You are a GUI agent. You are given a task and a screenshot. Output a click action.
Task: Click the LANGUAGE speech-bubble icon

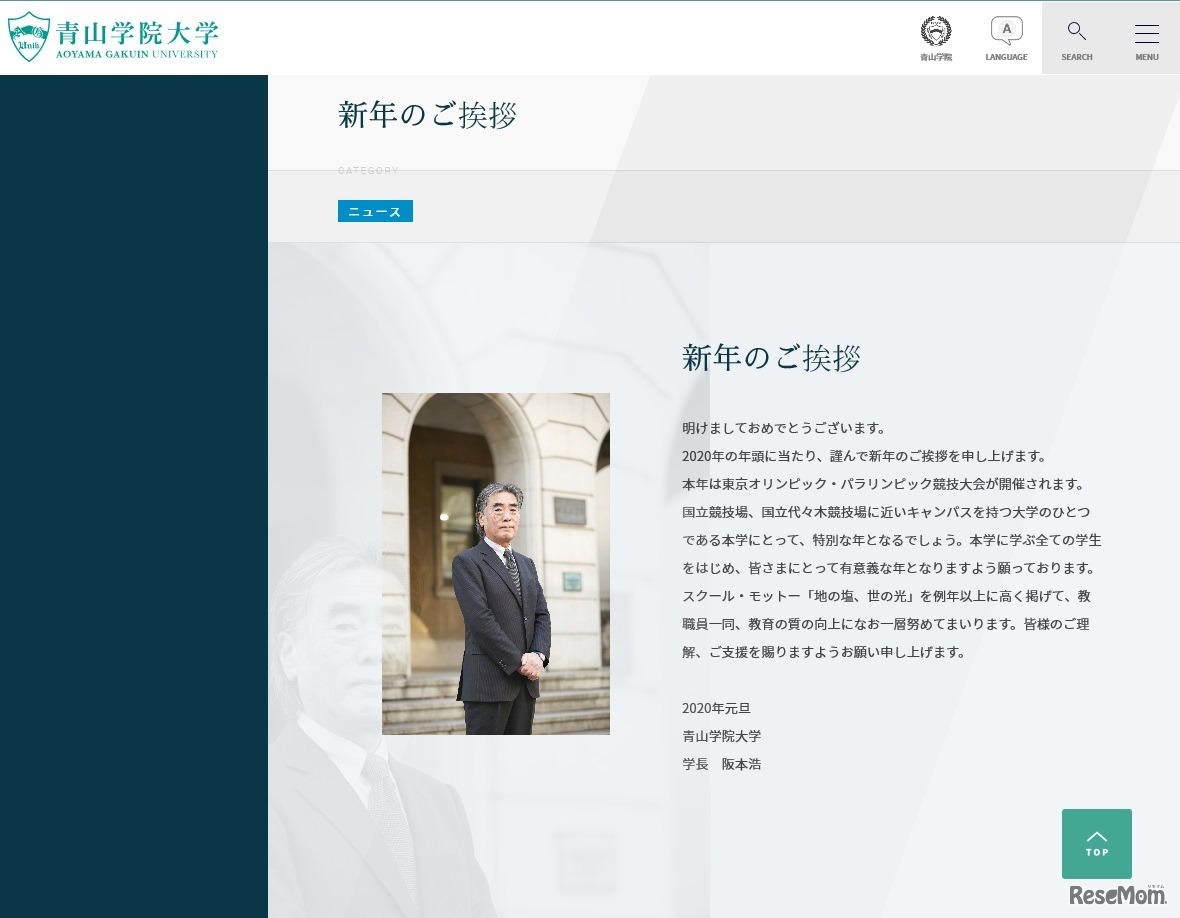coord(1006,29)
